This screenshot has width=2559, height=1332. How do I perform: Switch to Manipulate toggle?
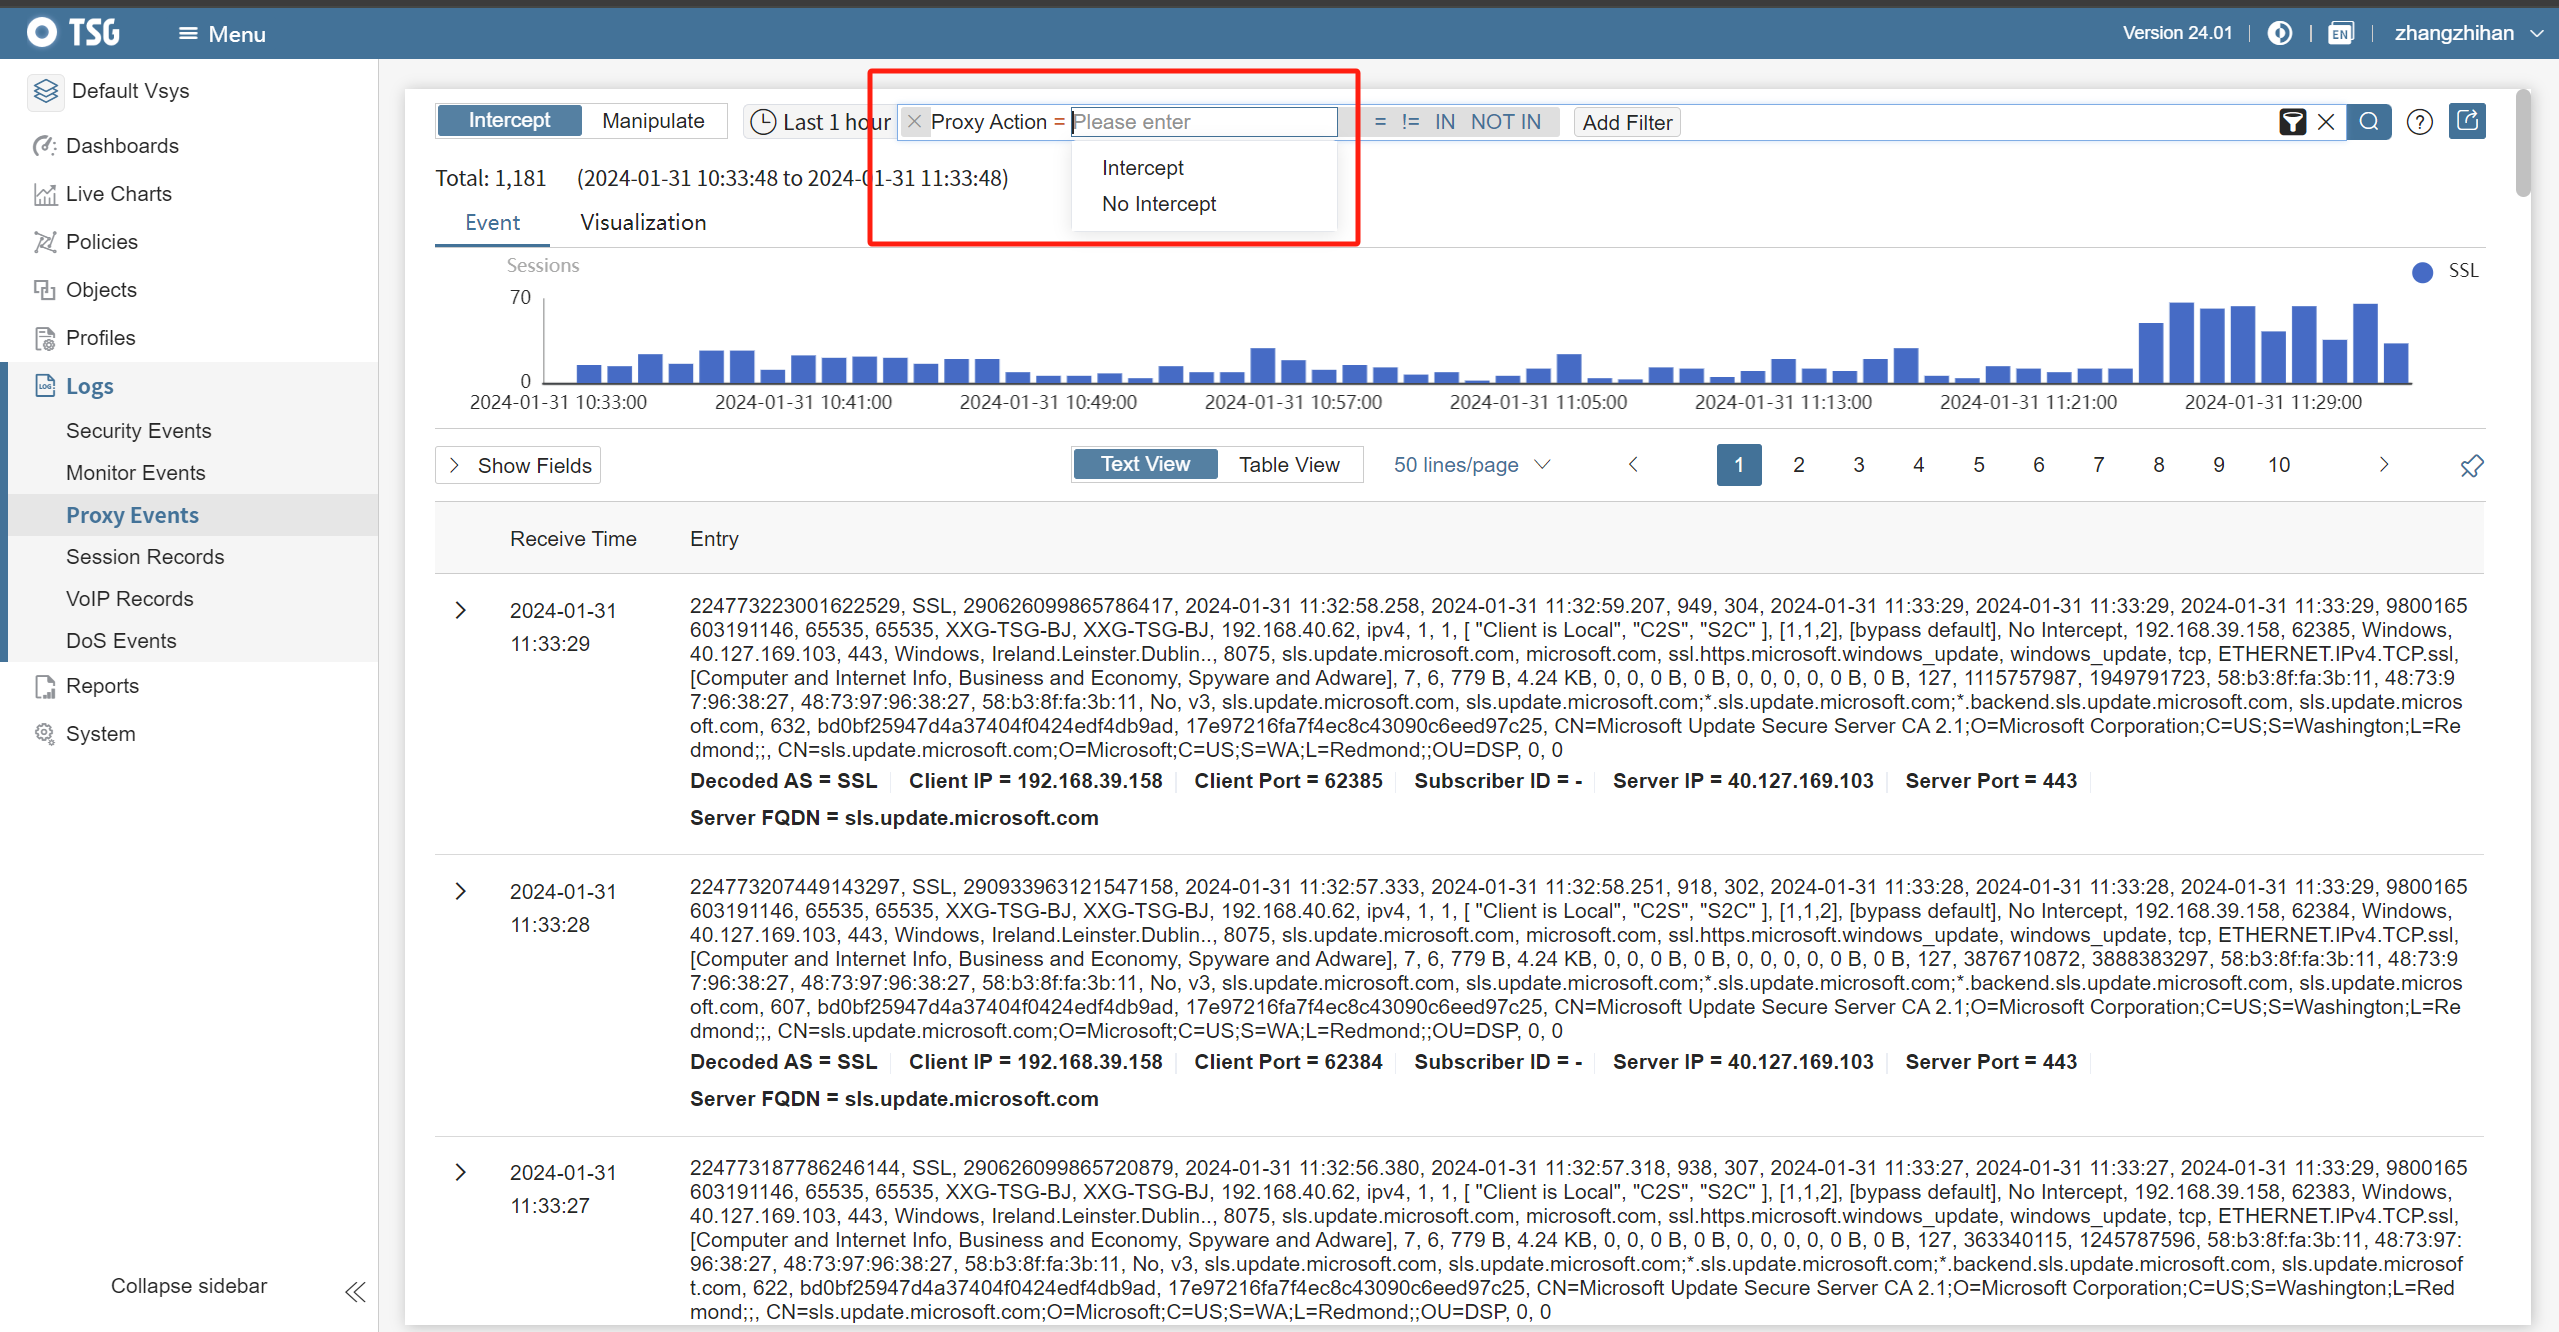653,121
